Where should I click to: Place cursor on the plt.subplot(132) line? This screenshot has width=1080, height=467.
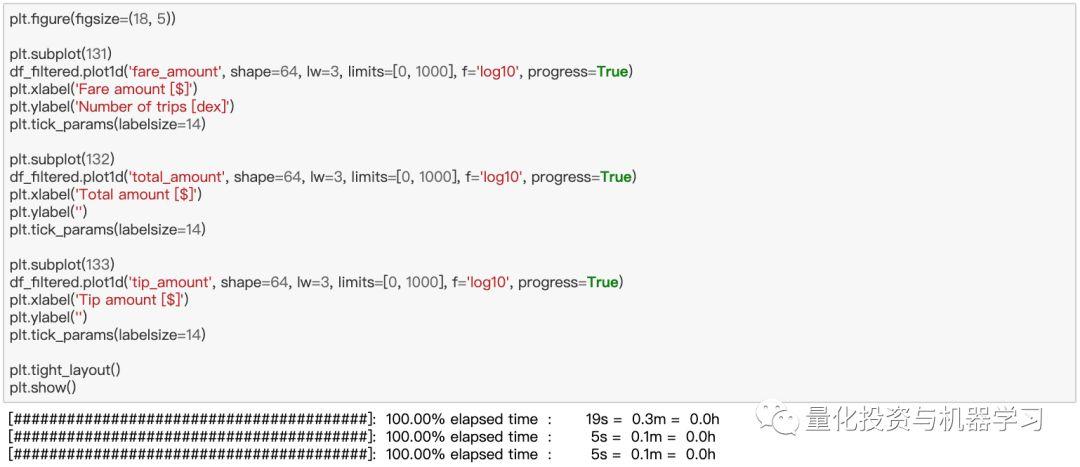click(x=61, y=159)
